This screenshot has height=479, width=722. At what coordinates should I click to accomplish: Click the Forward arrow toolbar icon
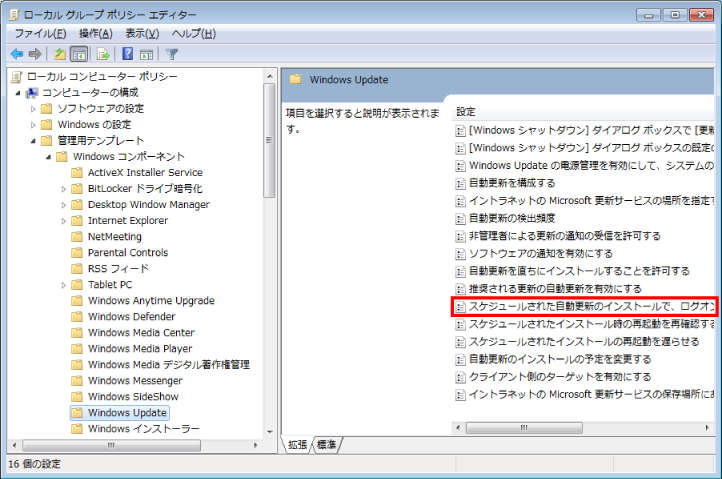pos(35,54)
